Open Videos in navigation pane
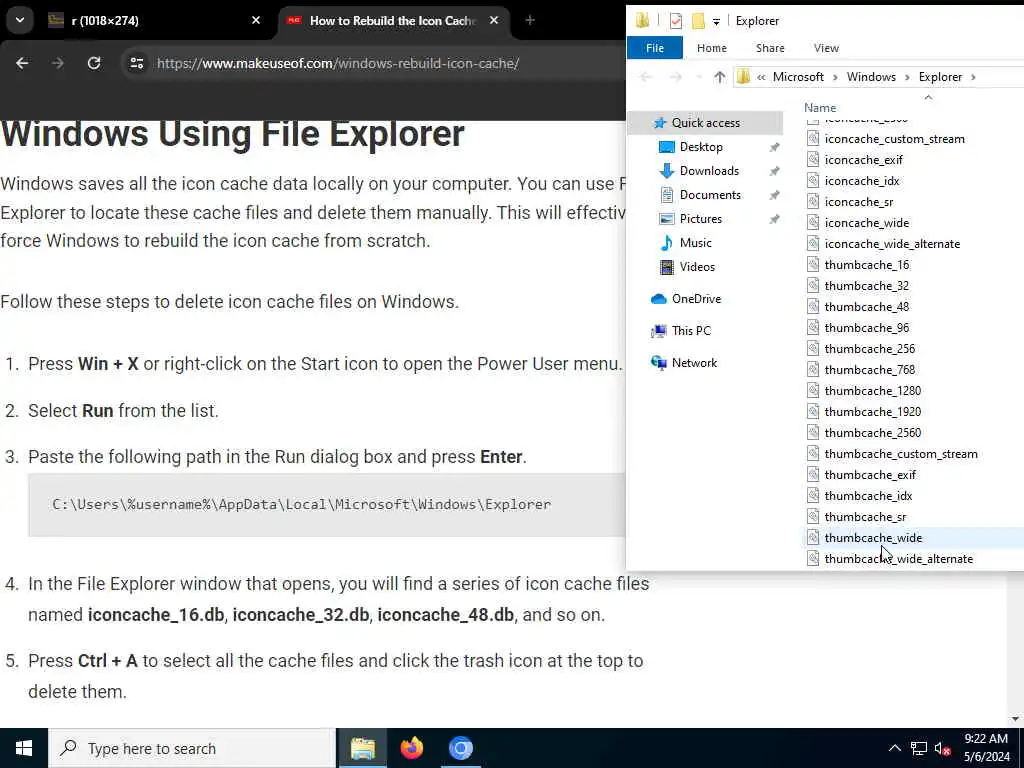The height and width of the screenshot is (768, 1024). tap(697, 266)
